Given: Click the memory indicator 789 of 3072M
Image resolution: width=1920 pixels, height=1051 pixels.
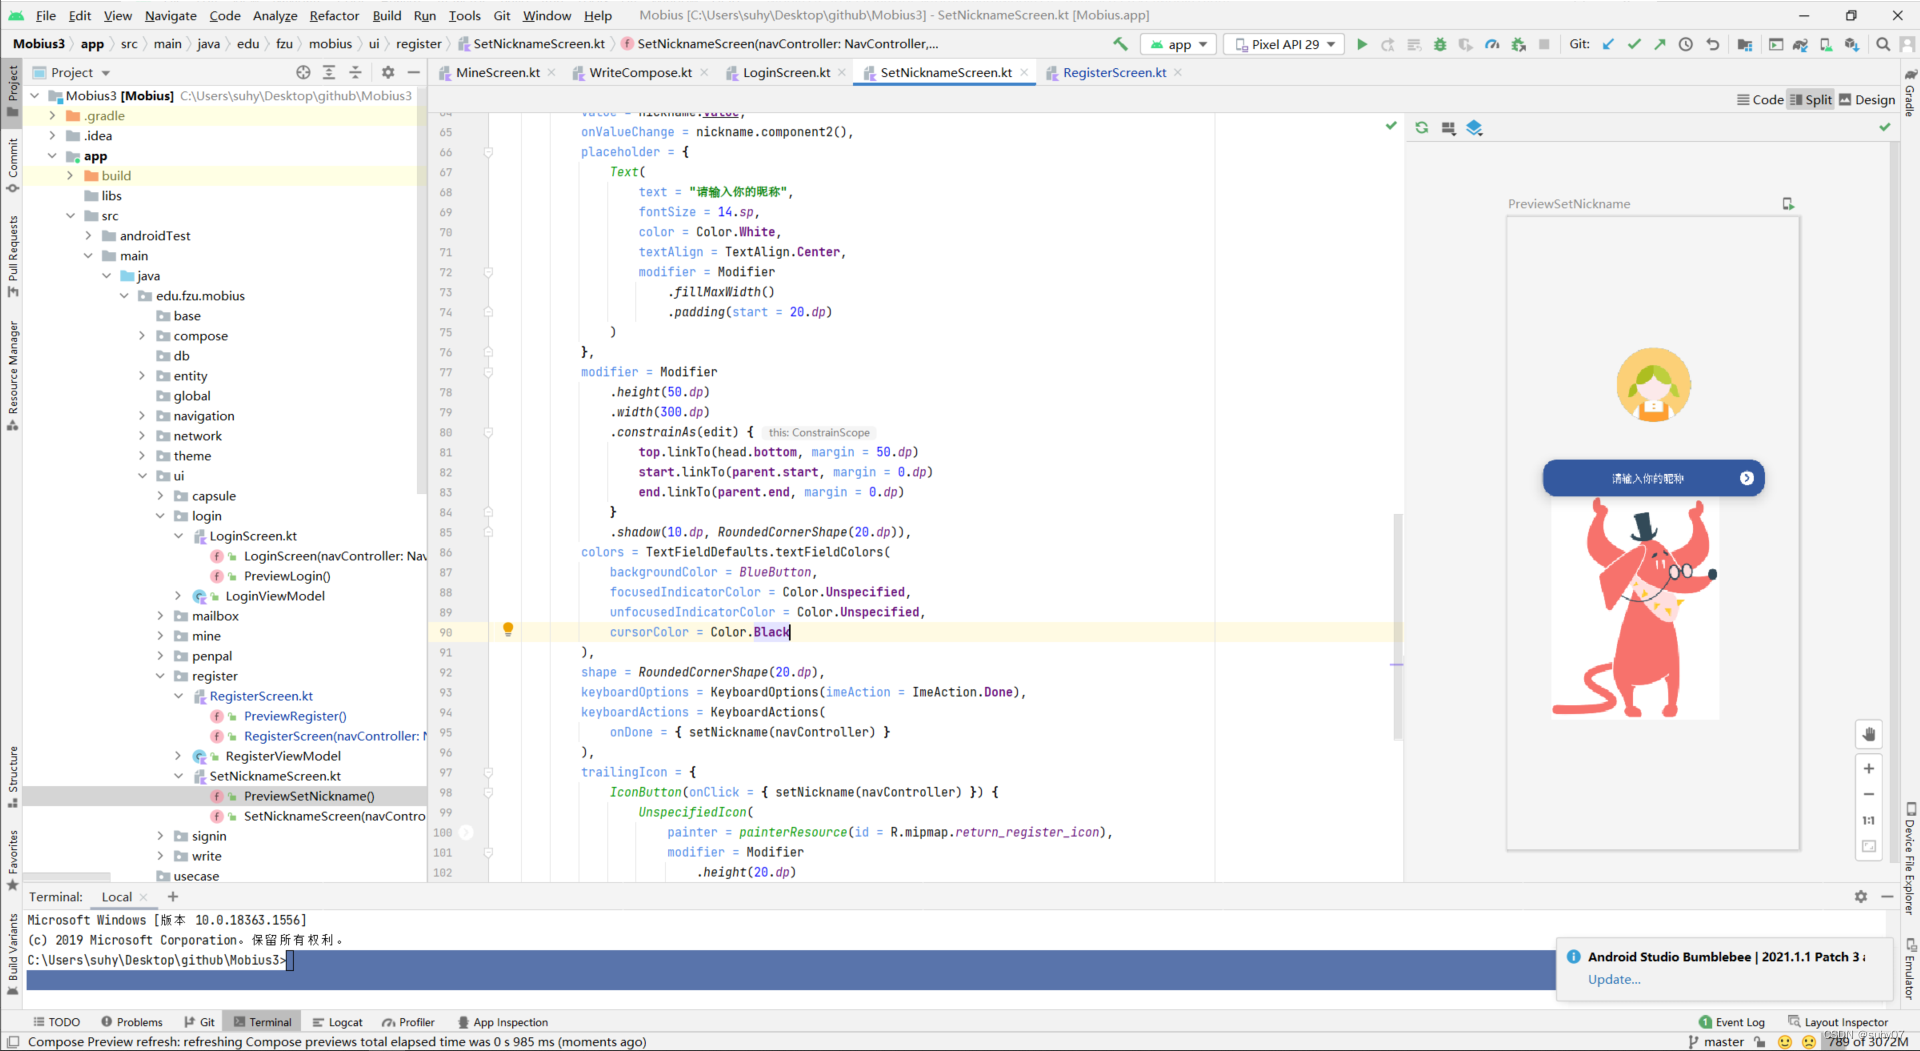Looking at the screenshot, I should 1866,1042.
